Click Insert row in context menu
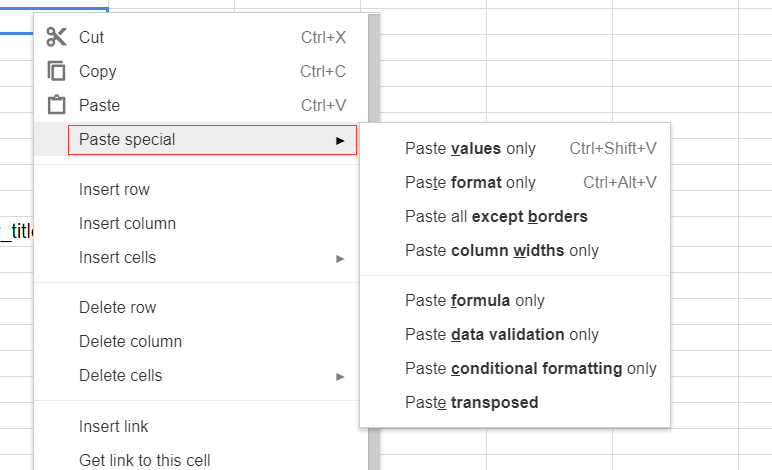 point(114,190)
